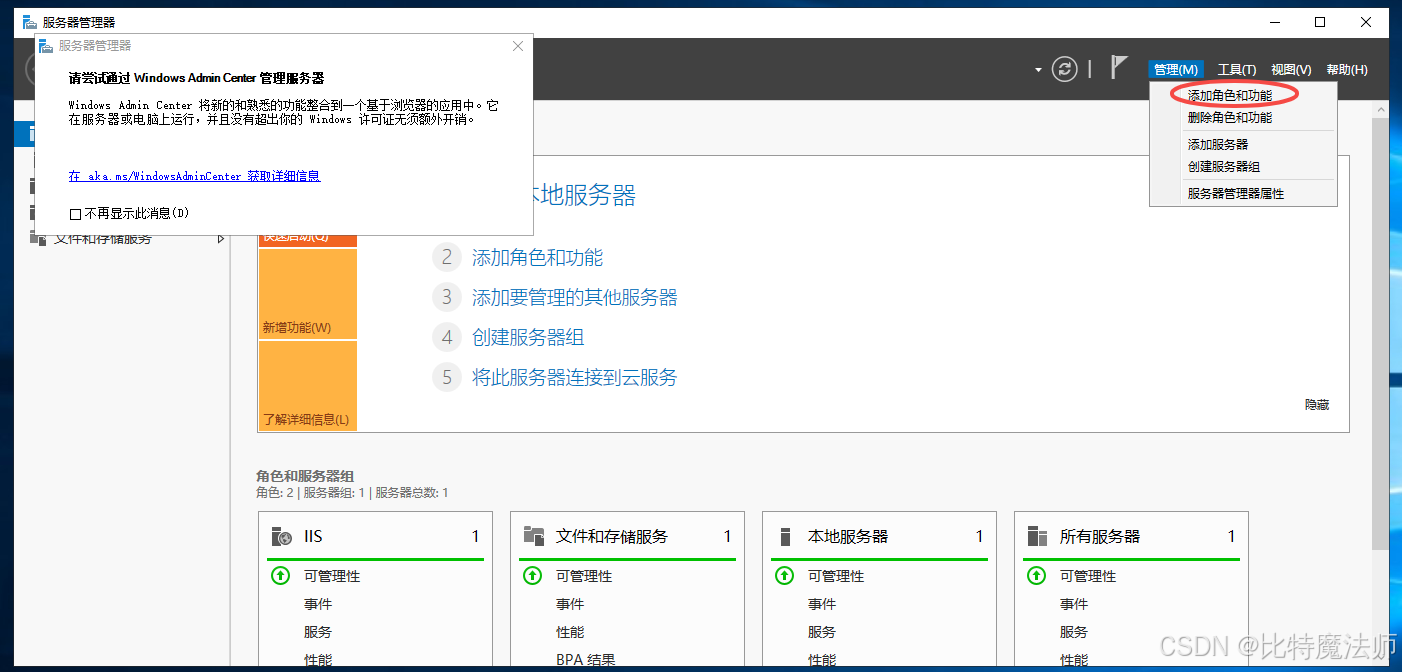Click 可管理性 in 文件和存储服务 tile
The image size is (1402, 672).
click(x=584, y=576)
